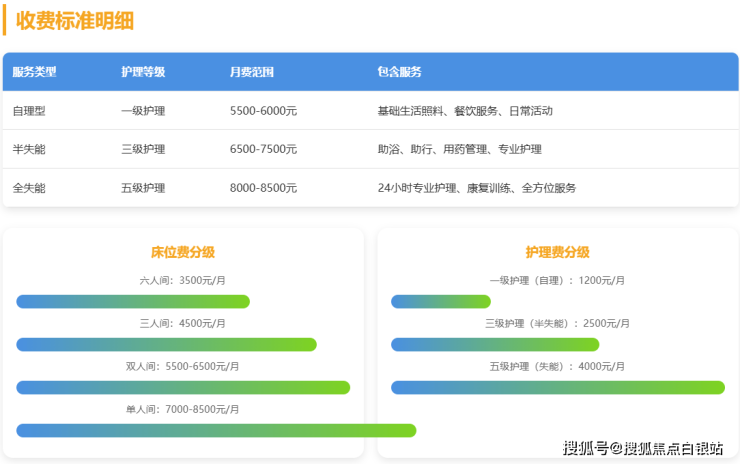Open the 护理费分级 card title

[557, 252]
